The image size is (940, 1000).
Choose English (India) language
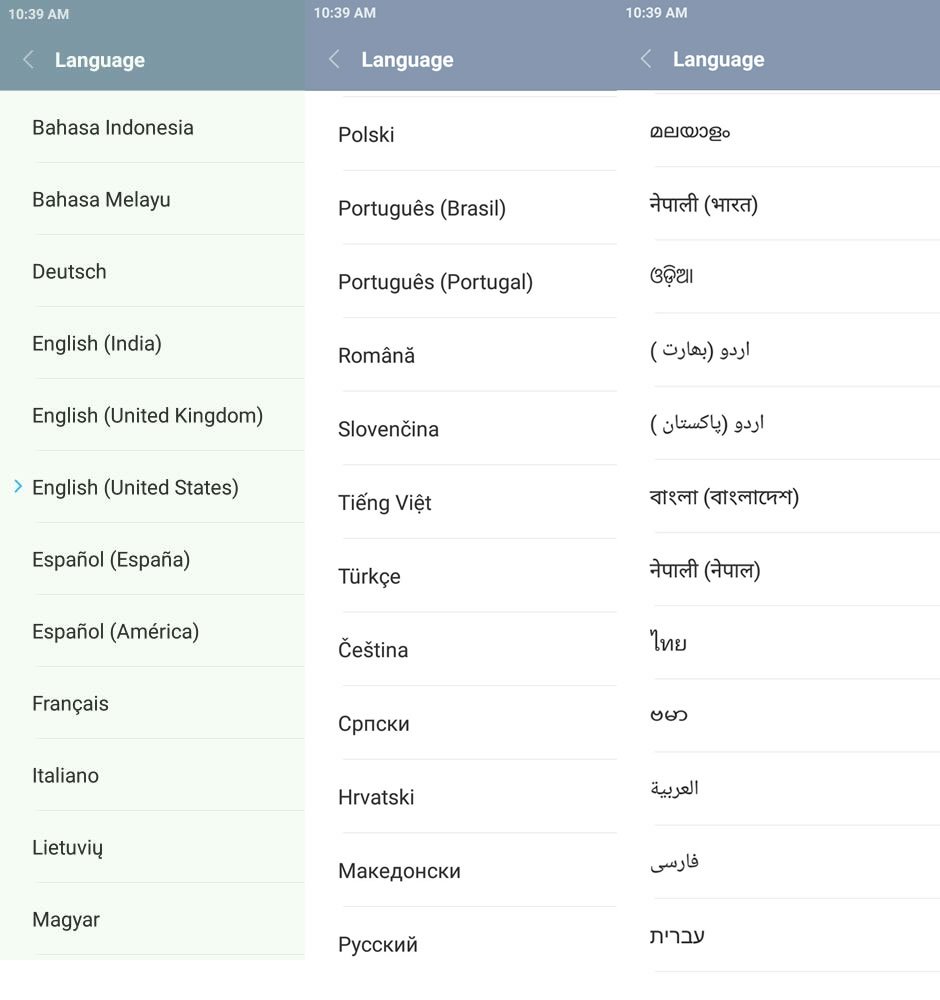(97, 344)
